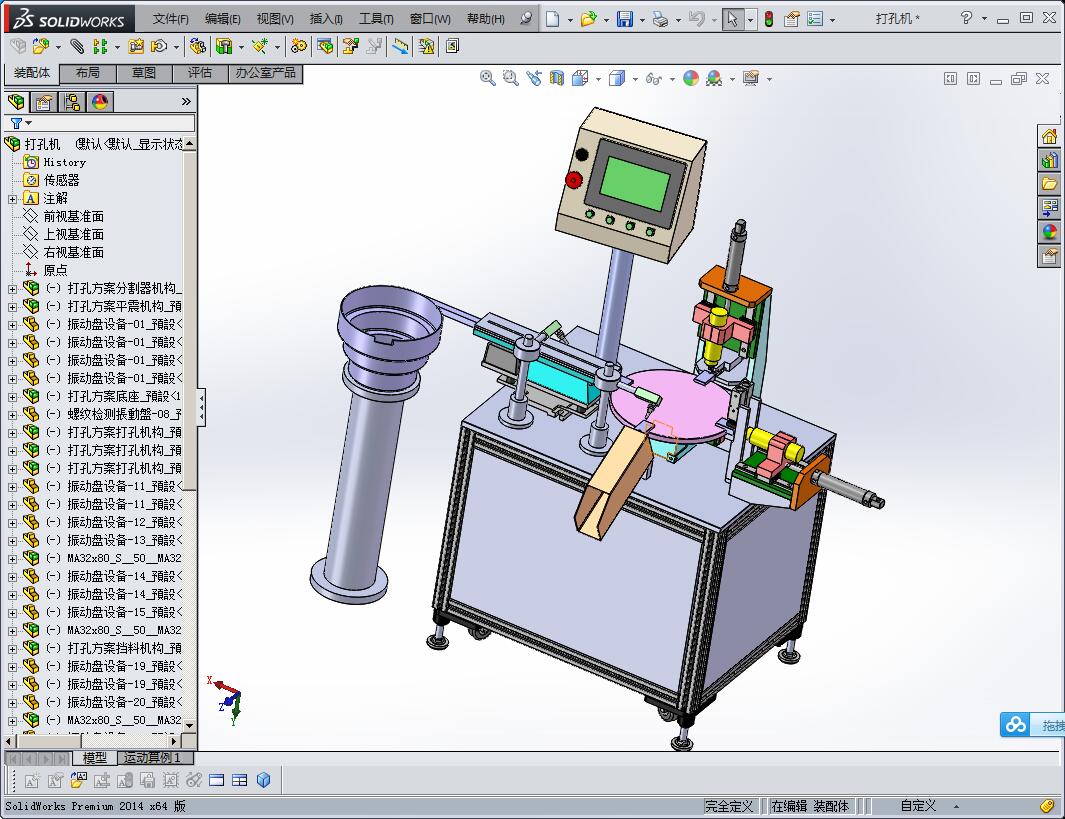Screen dimensions: 1065x819
Task: Click the 评估 CommandManager tab
Action: pyautogui.click(x=198, y=72)
